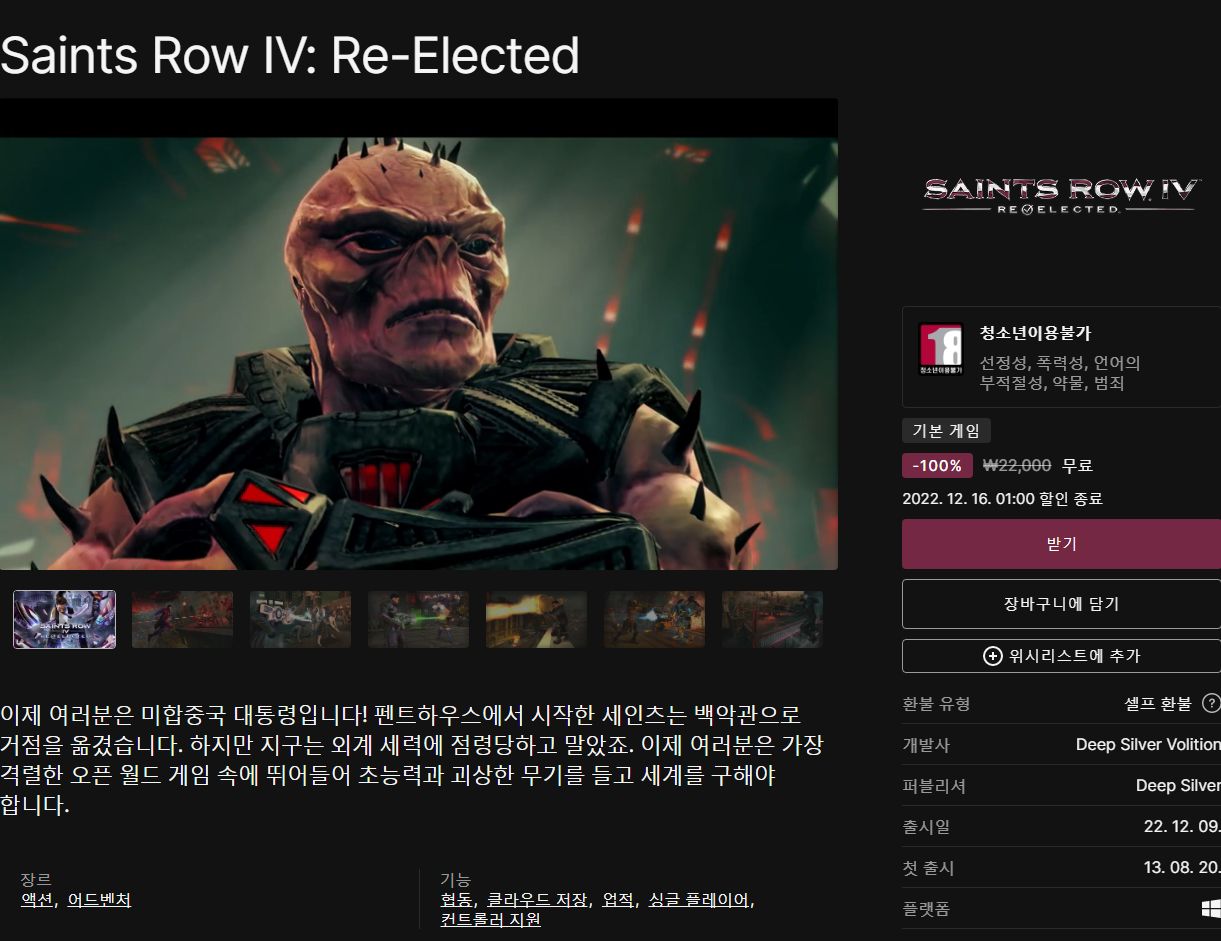Select the second screenshot thumbnail

[x=182, y=619]
